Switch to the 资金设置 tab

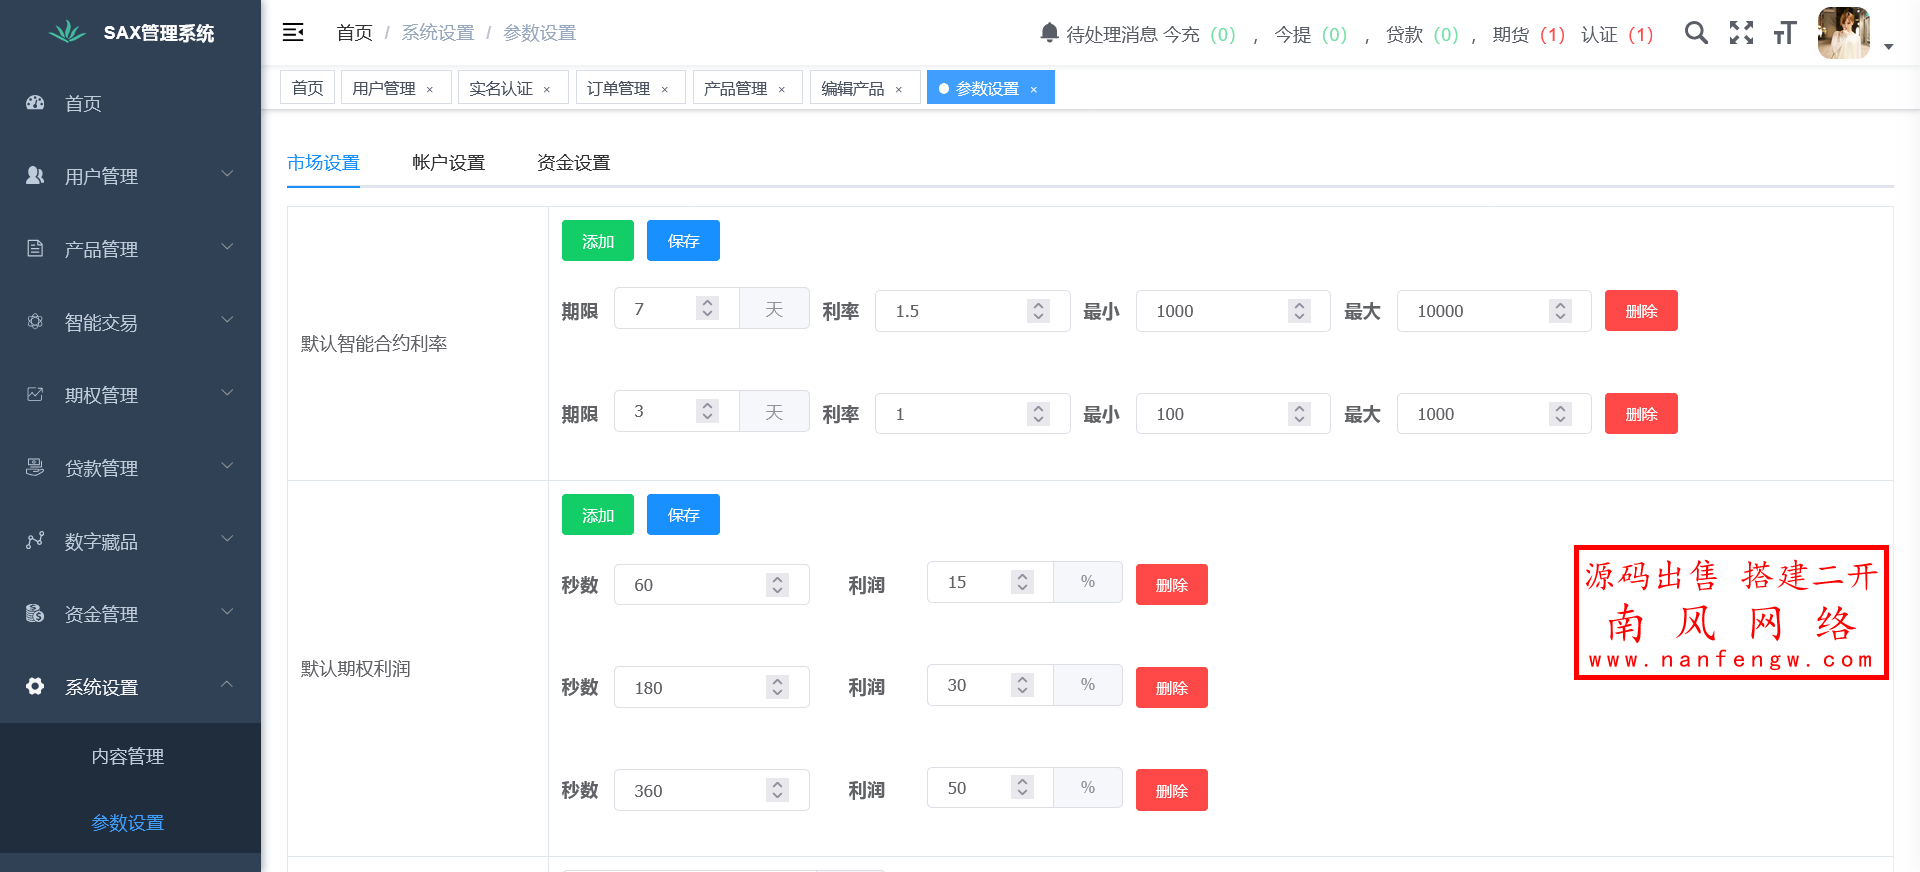coord(573,163)
